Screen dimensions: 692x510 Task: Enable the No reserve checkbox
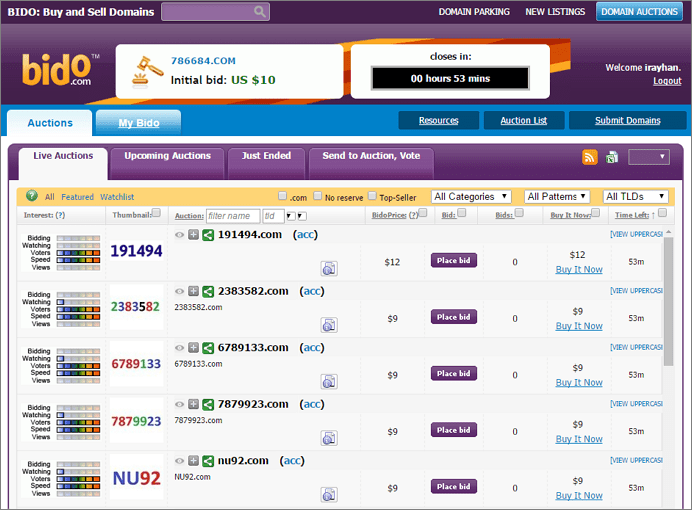pos(317,195)
